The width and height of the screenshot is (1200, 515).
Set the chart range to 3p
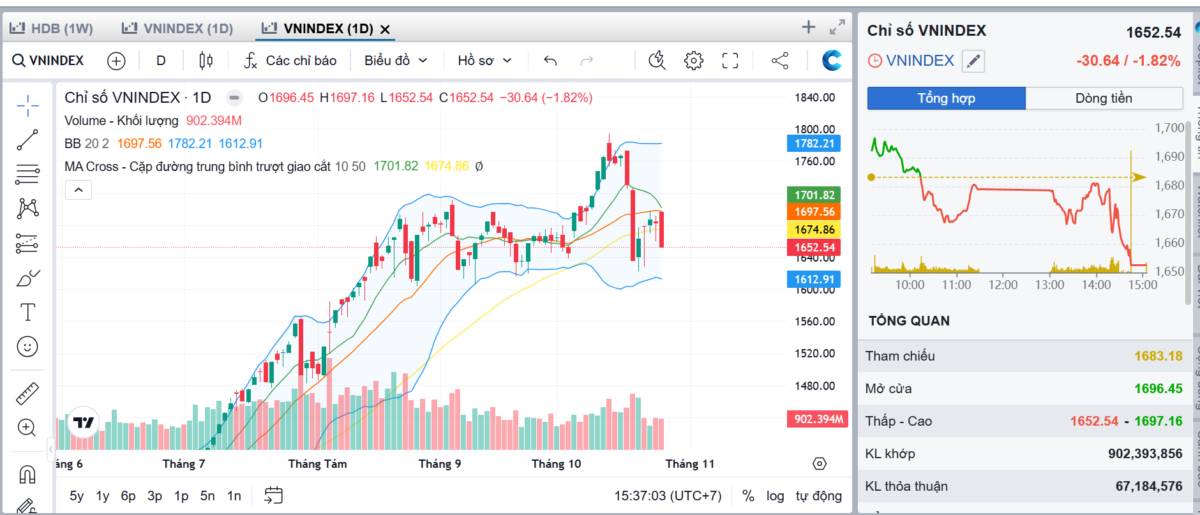tap(154, 495)
